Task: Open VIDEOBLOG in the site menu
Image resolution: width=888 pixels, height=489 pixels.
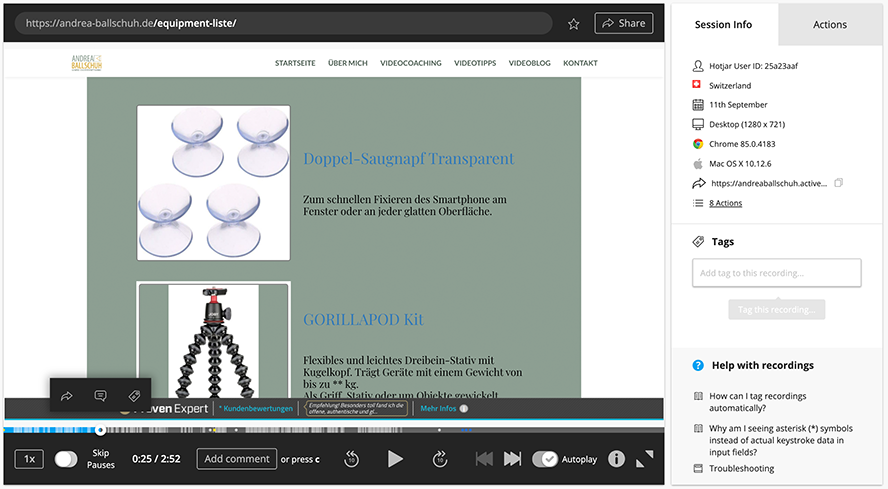Action: pos(530,63)
